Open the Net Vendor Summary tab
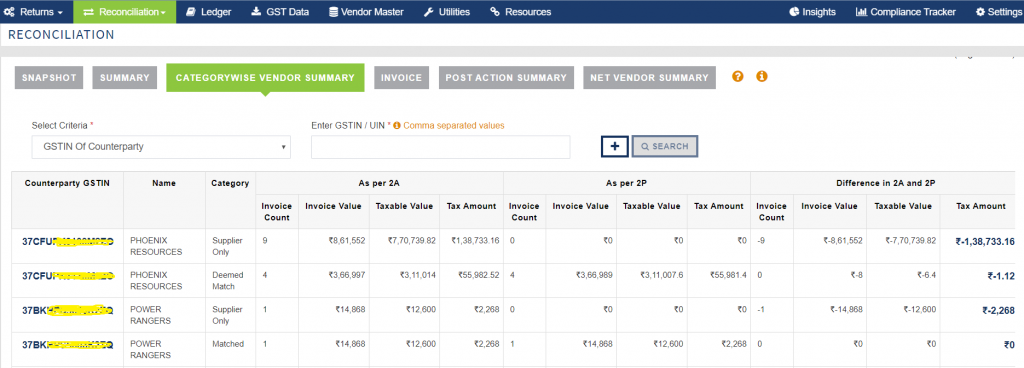 point(649,78)
